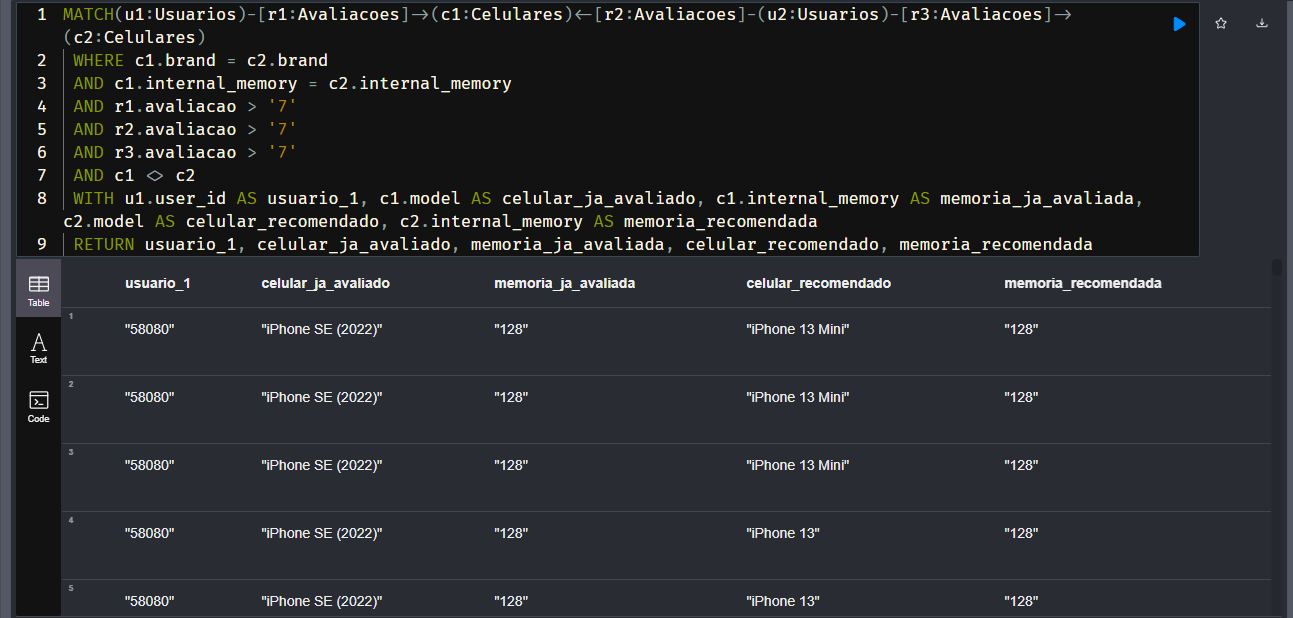The height and width of the screenshot is (618, 1293).
Task: Click line number 1 in editor gutter
Action: coord(41,15)
